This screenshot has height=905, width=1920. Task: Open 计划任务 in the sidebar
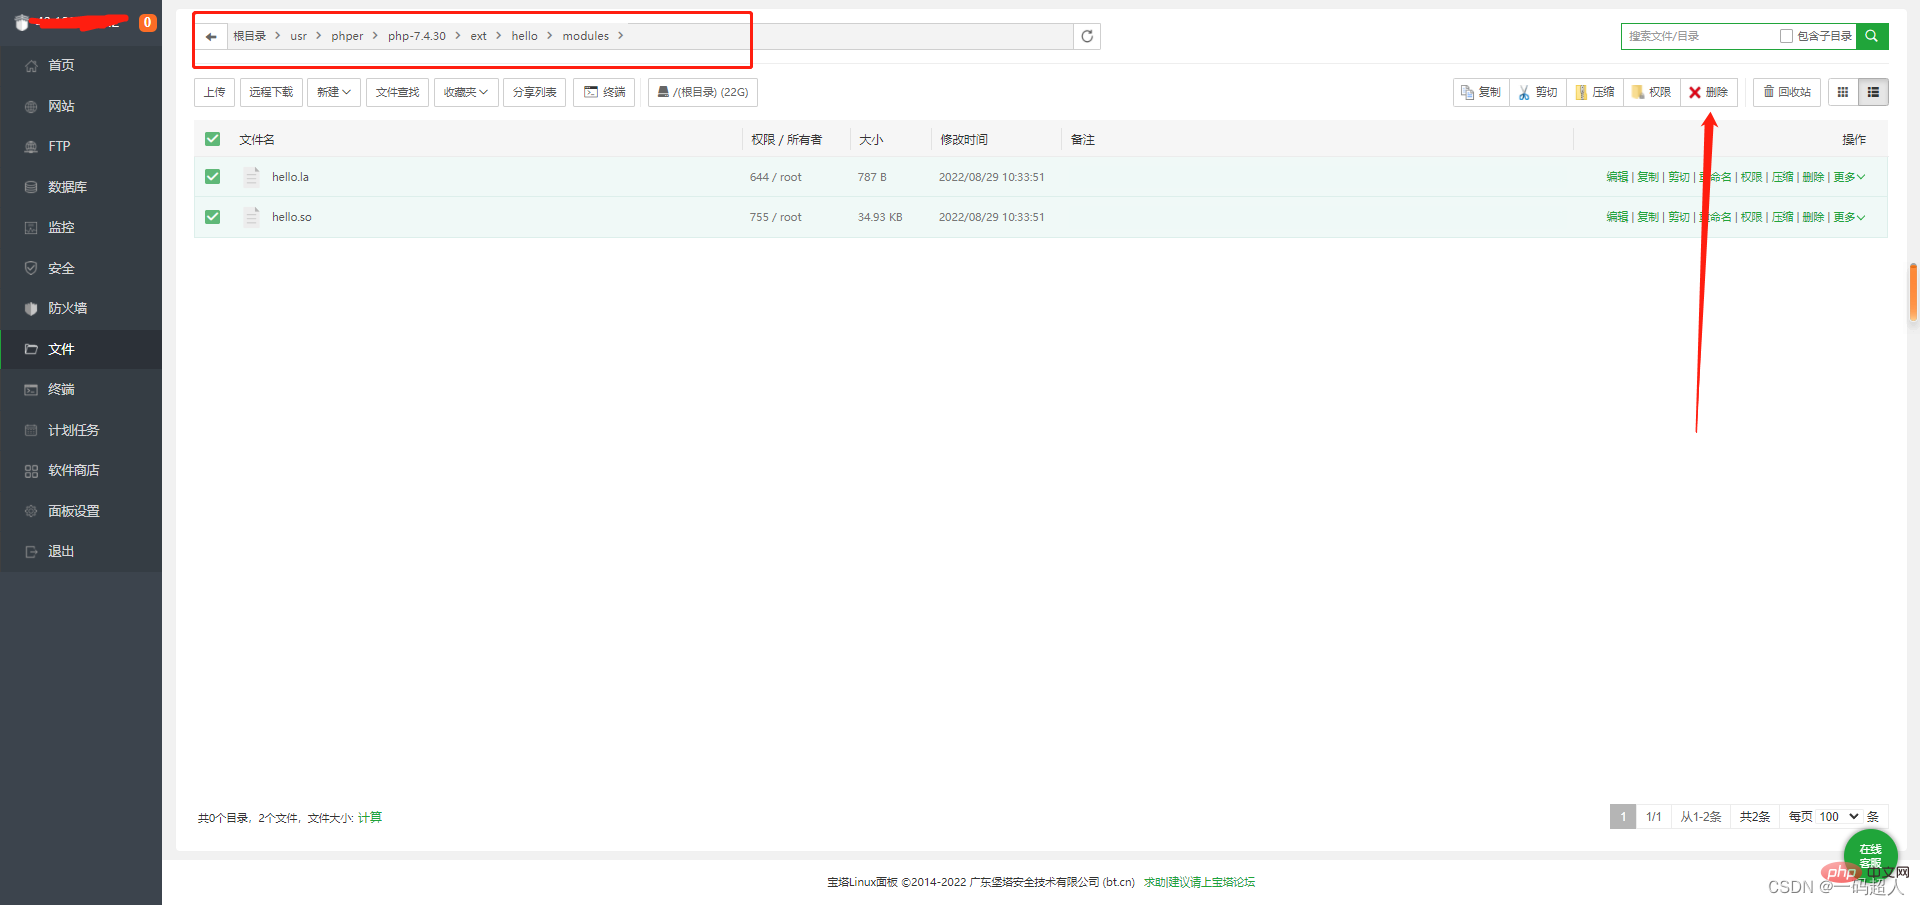pyautogui.click(x=81, y=430)
